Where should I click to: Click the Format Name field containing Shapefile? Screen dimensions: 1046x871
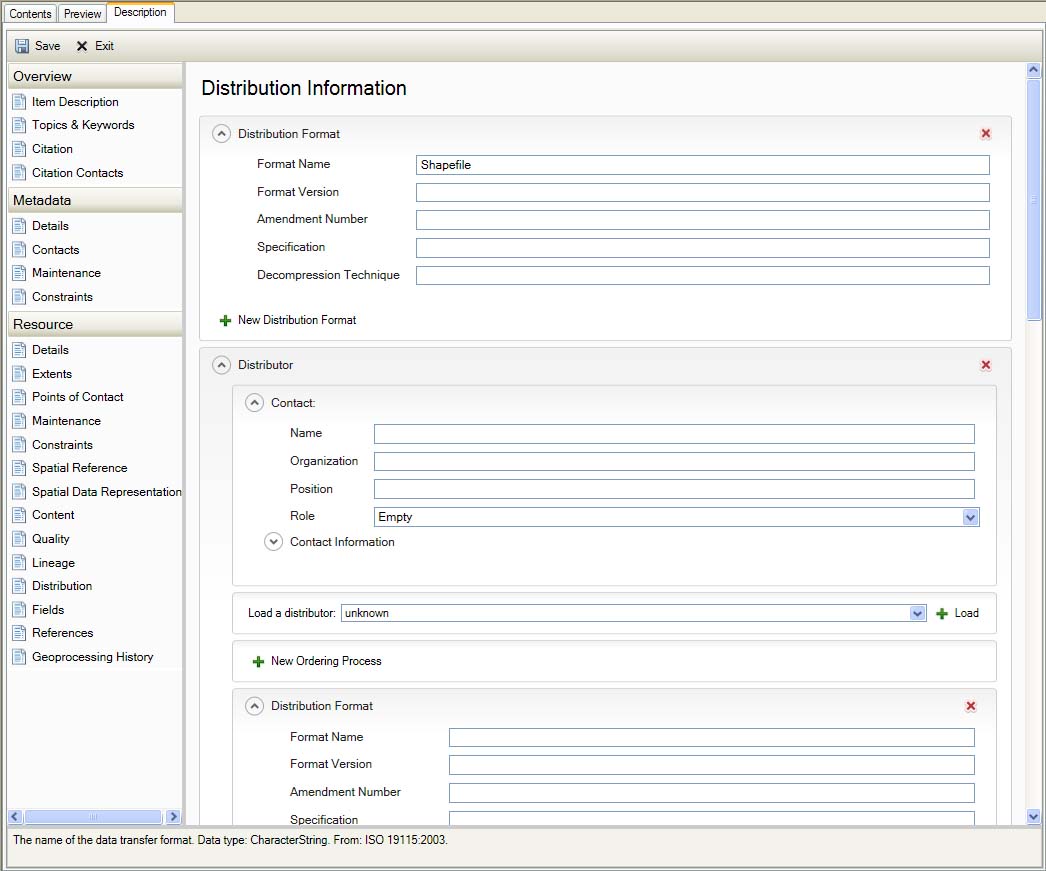click(x=702, y=165)
